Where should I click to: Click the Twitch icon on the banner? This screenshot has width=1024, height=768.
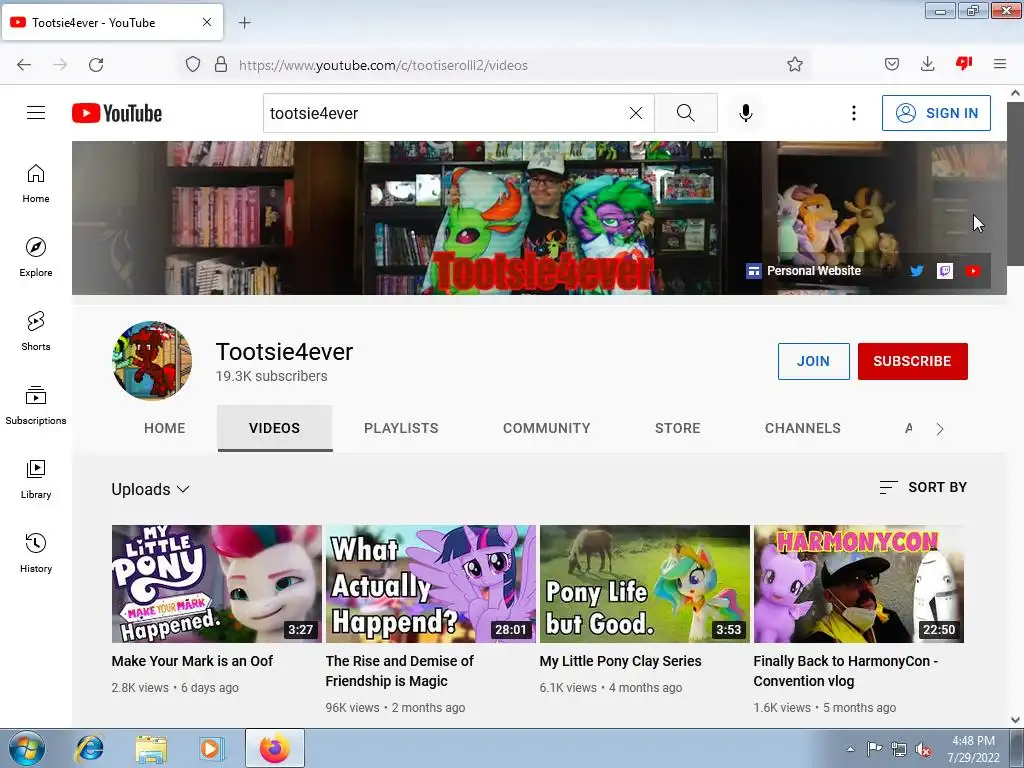click(x=945, y=271)
